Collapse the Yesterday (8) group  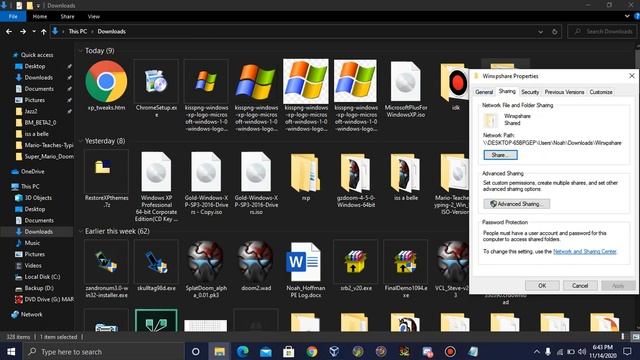[x=81, y=141]
